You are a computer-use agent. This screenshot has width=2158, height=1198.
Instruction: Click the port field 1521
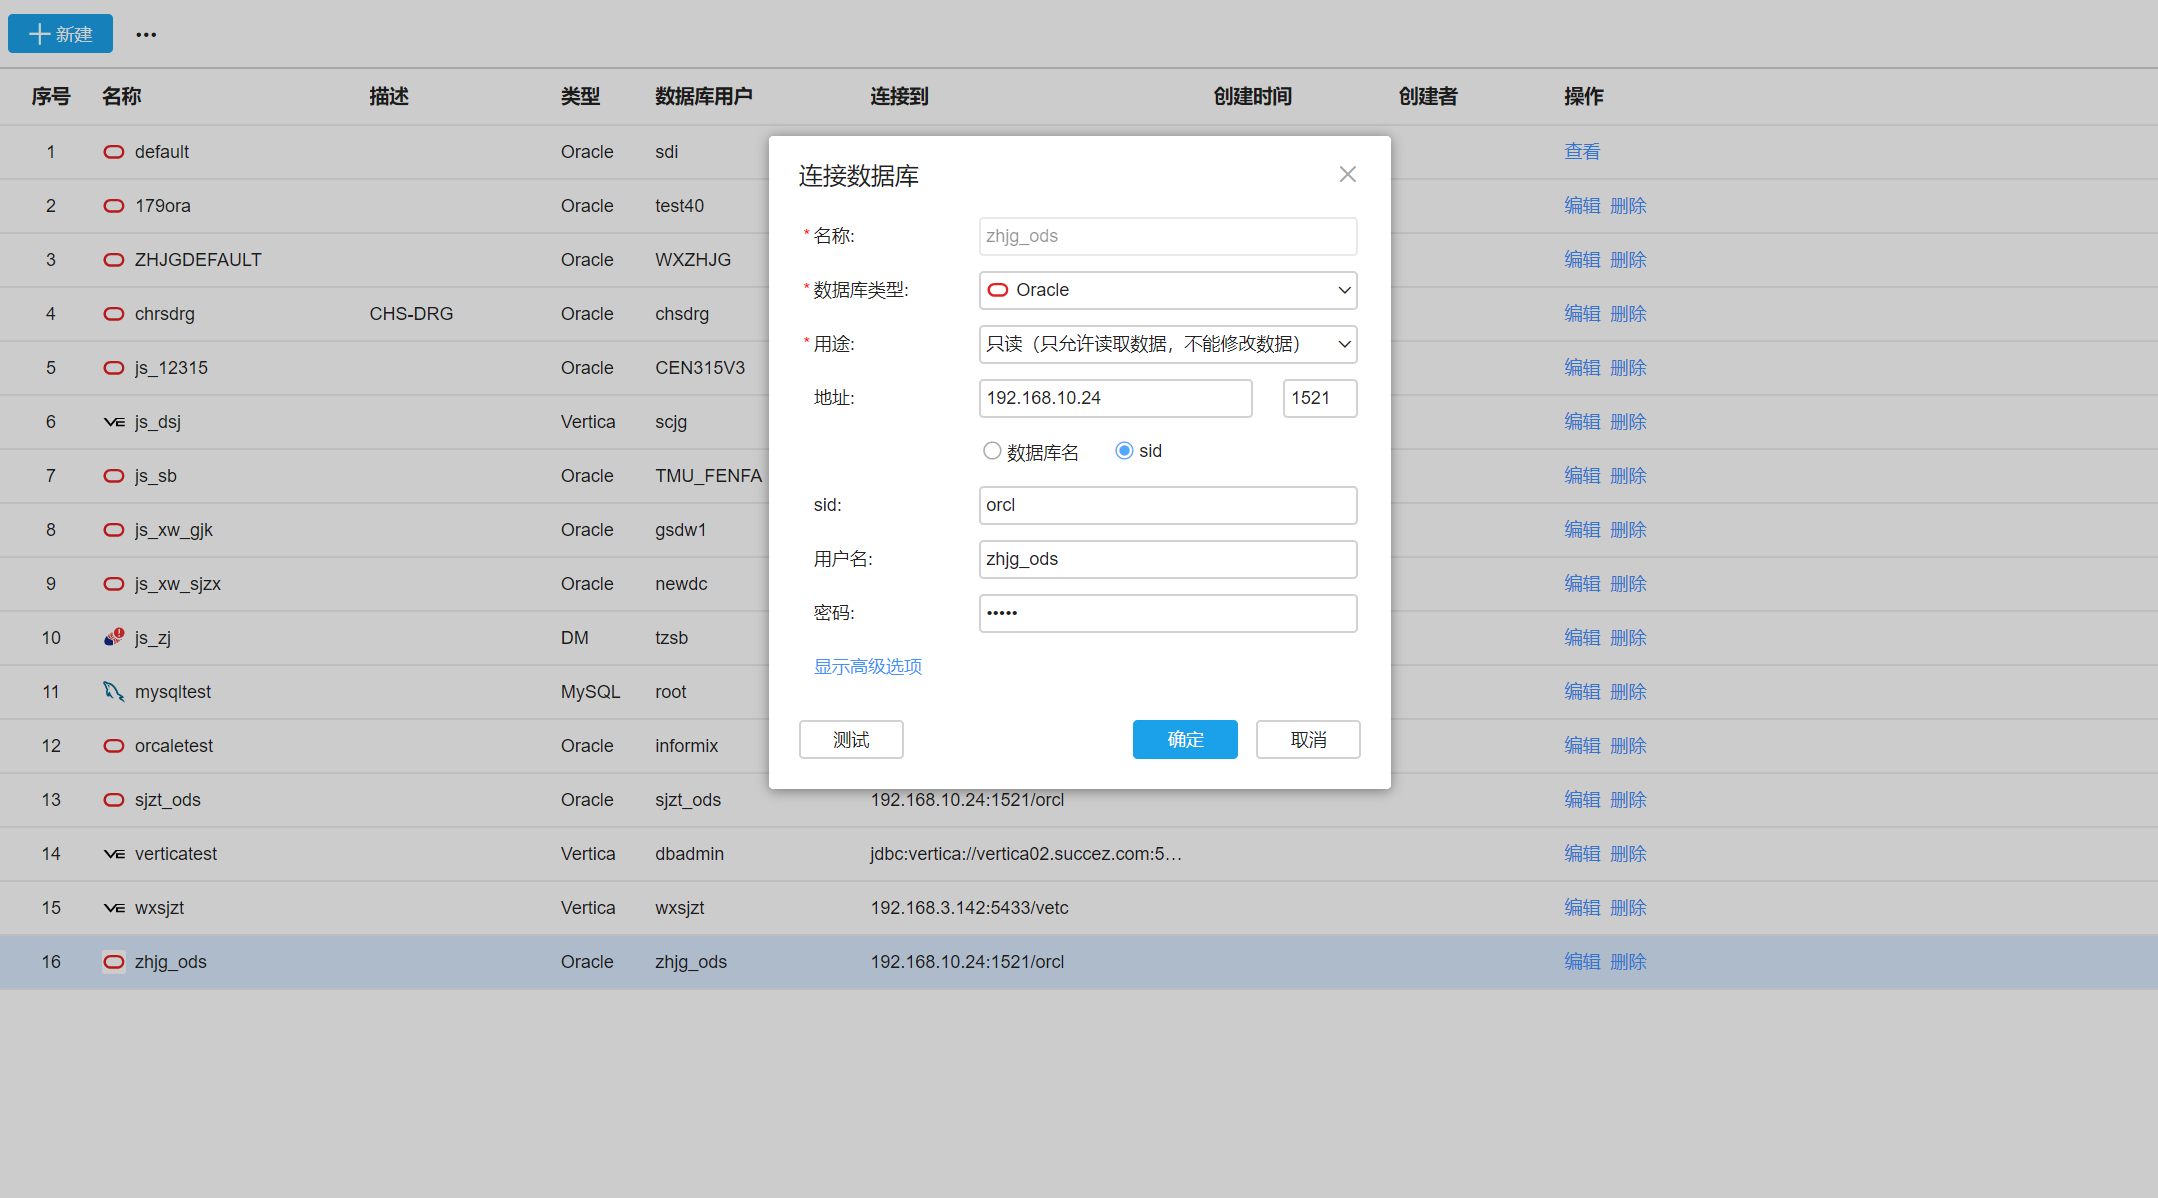tap(1320, 398)
